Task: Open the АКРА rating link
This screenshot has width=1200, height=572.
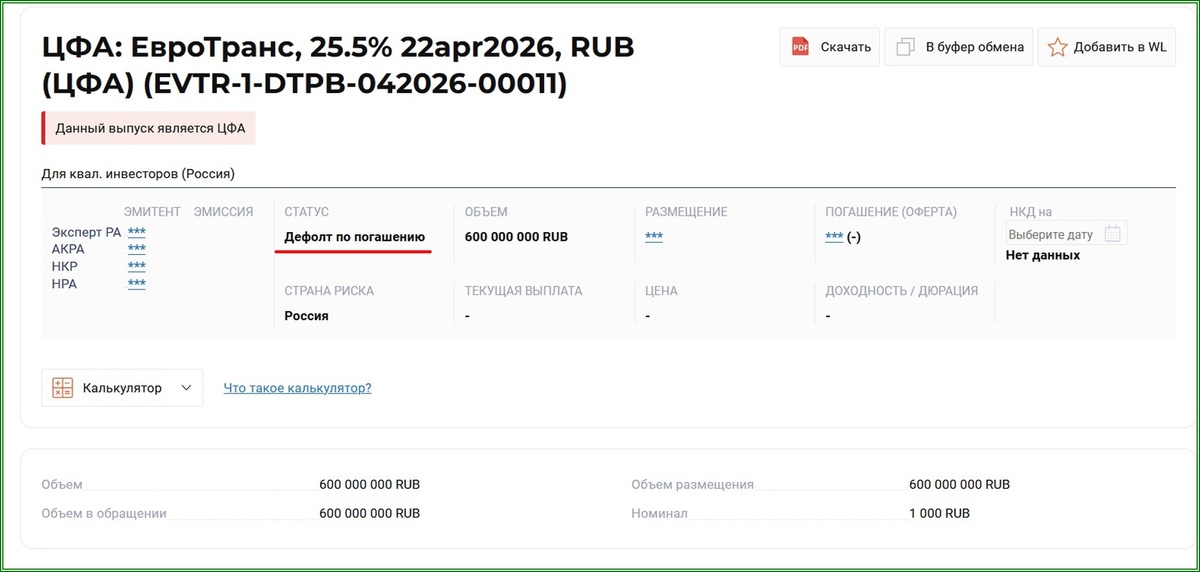Action: pyautogui.click(x=137, y=250)
